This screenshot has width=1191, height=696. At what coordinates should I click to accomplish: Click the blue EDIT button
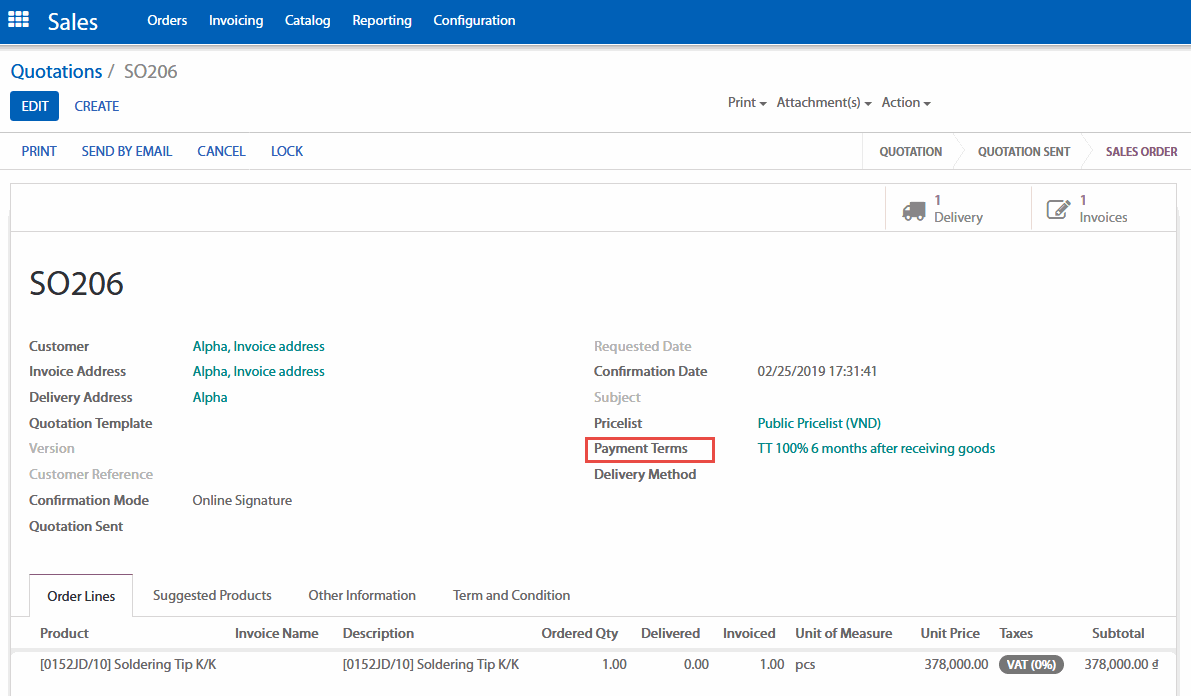point(35,106)
